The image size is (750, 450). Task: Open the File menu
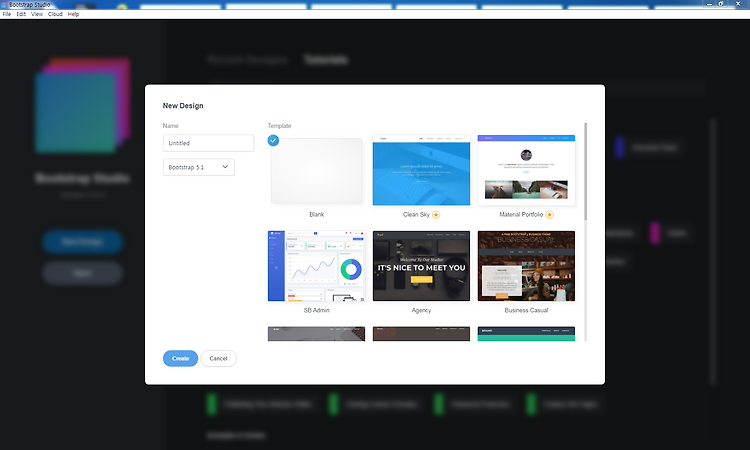[x=7, y=14]
